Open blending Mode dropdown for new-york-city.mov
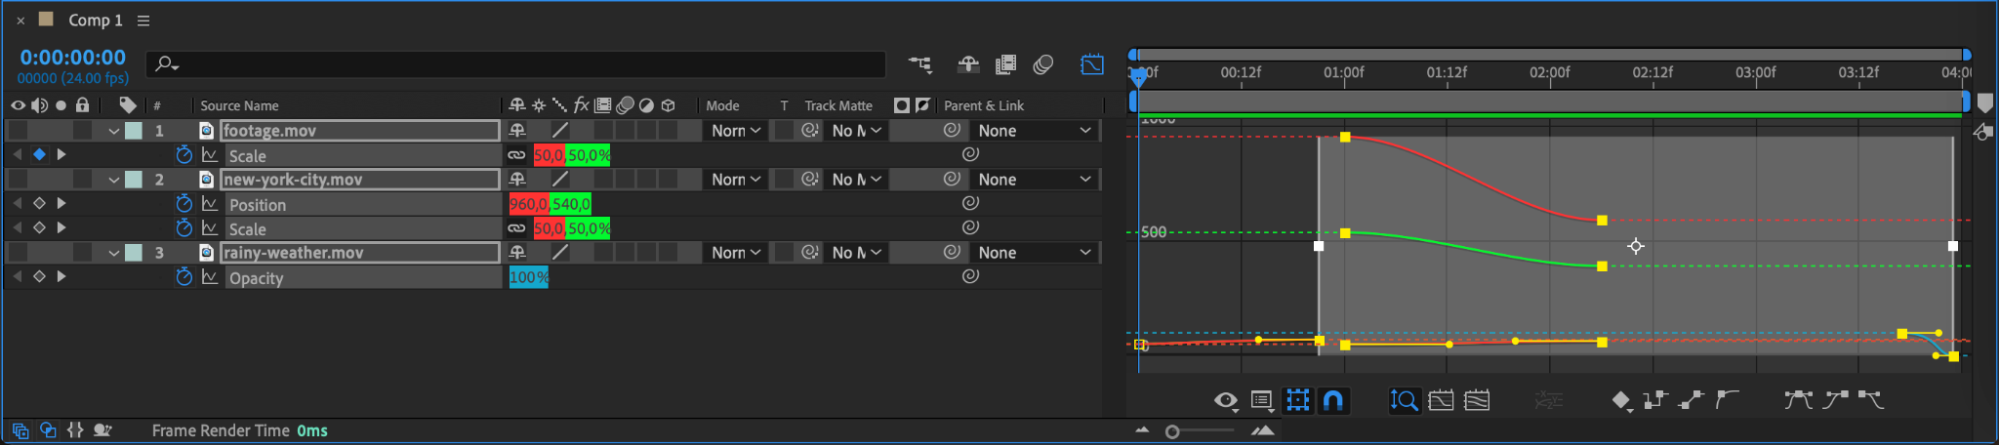This screenshot has height=446, width=1999. pyautogui.click(x=736, y=180)
